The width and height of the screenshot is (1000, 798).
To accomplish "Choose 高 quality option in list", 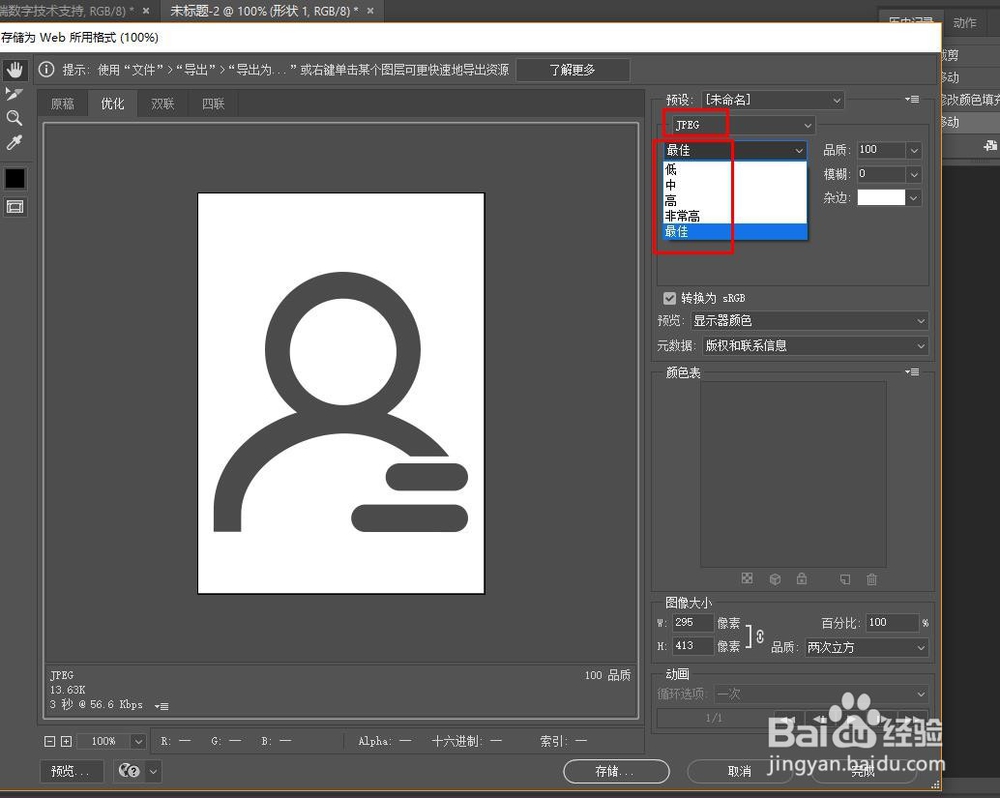I will click(x=735, y=200).
